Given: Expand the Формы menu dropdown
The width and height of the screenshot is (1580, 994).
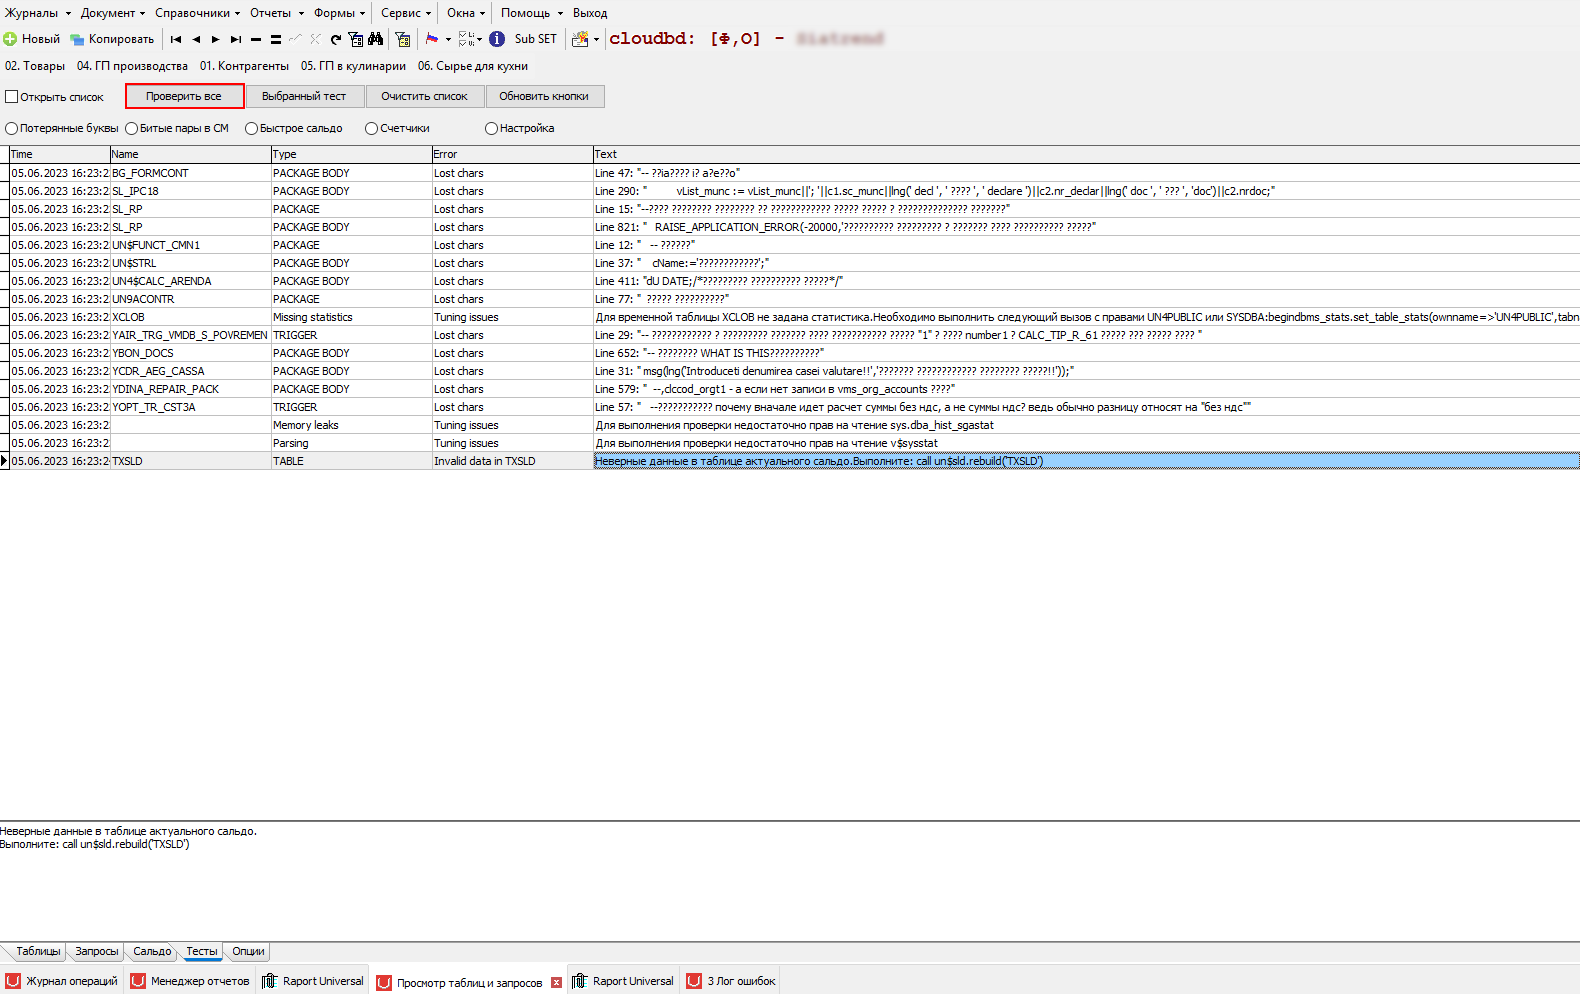Looking at the screenshot, I should point(362,14).
